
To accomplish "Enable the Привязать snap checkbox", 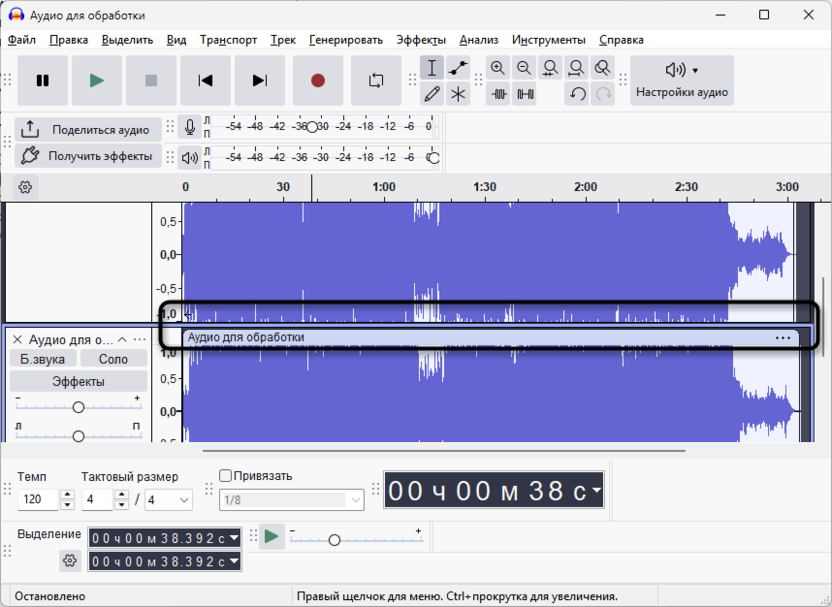I will pos(225,476).
